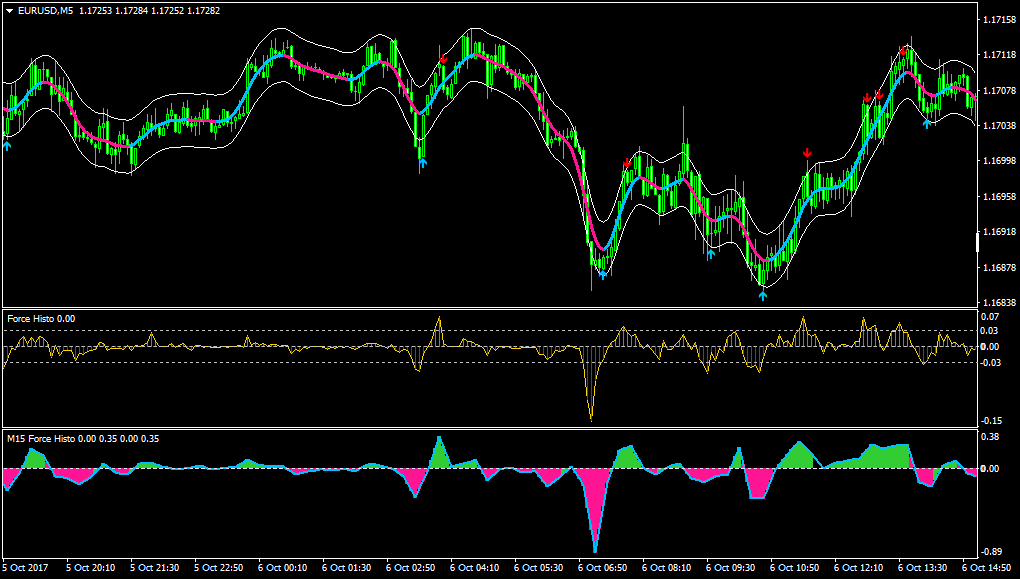Click the EURUSD,M5 symbol title text
This screenshot has height=579, width=1020.
click(x=46, y=11)
